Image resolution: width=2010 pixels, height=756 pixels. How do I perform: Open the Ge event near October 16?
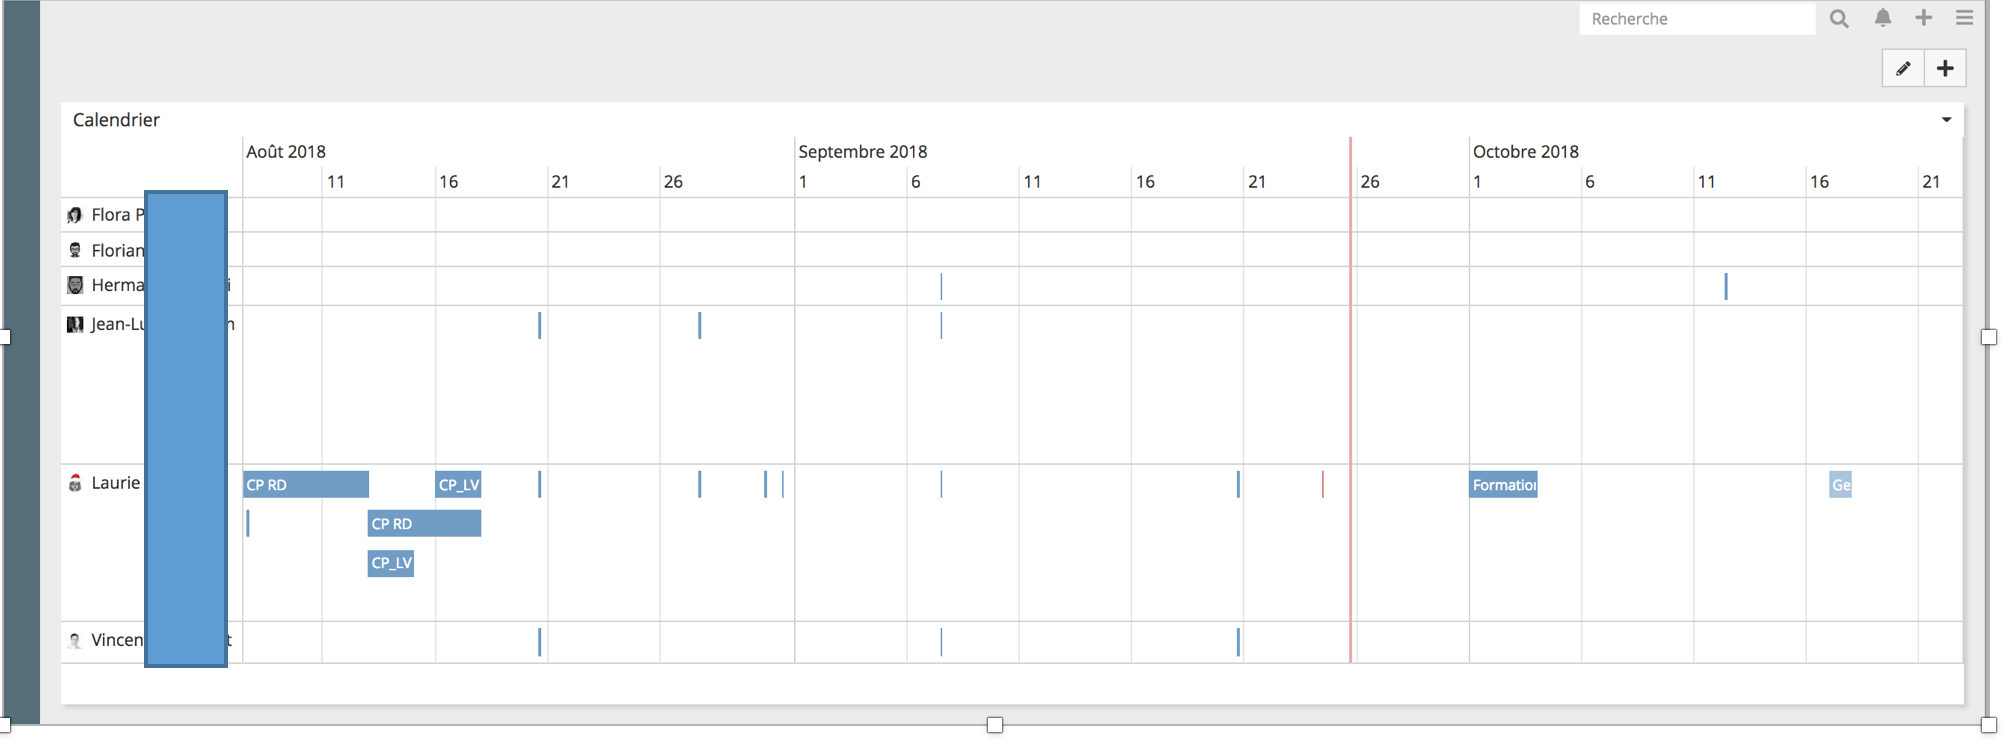click(x=1840, y=485)
